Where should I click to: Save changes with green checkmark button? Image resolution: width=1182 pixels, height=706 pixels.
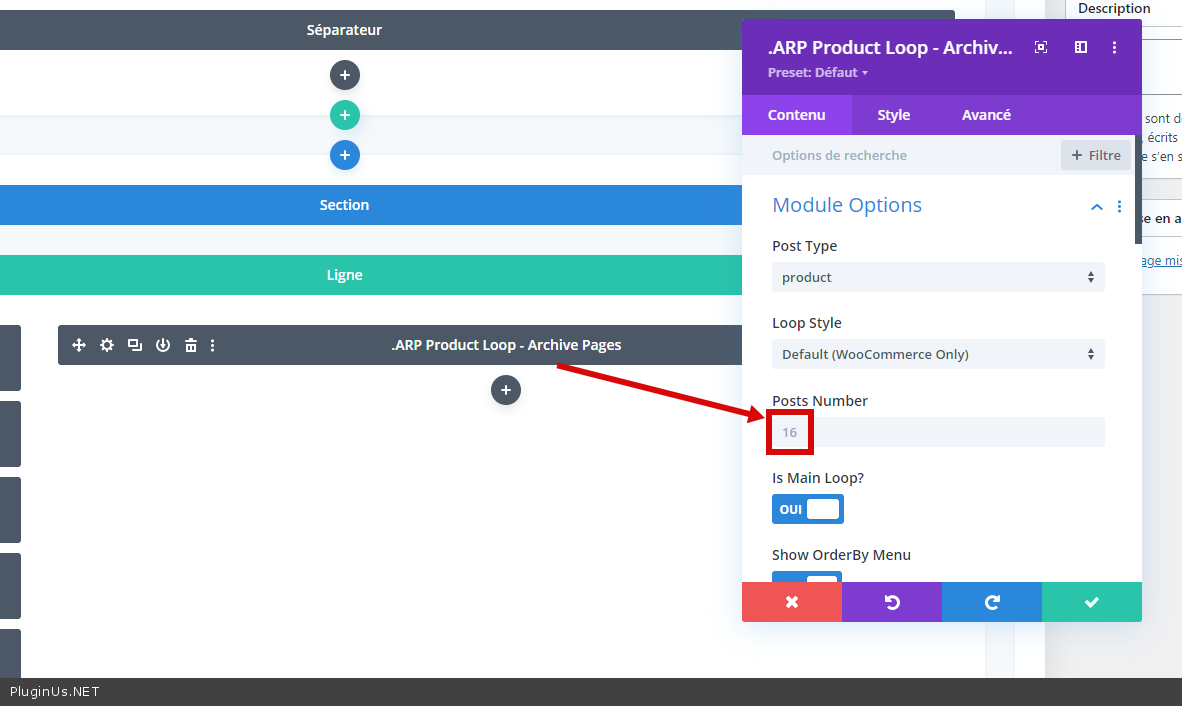1091,602
